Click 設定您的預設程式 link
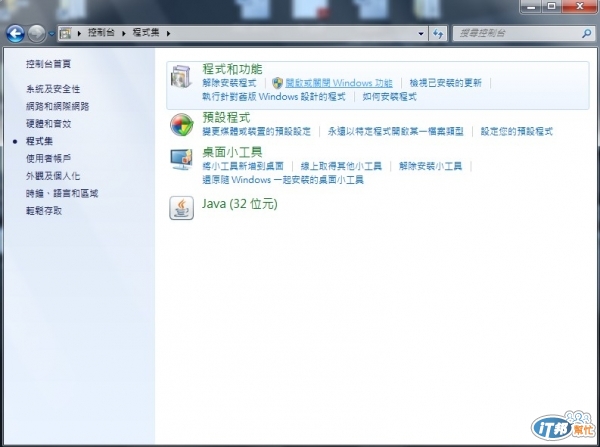 tap(517, 132)
